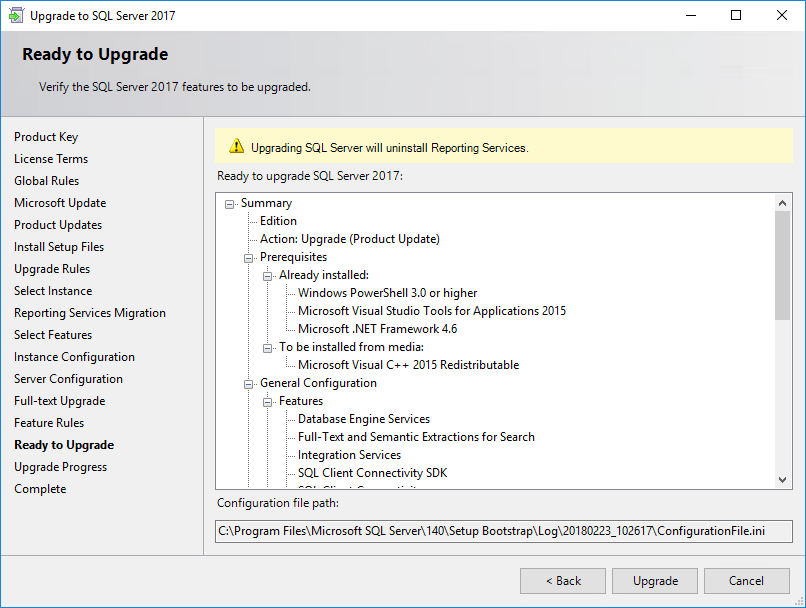Select Microsoft Visual C++ 2015 Redistributable item

tap(409, 365)
